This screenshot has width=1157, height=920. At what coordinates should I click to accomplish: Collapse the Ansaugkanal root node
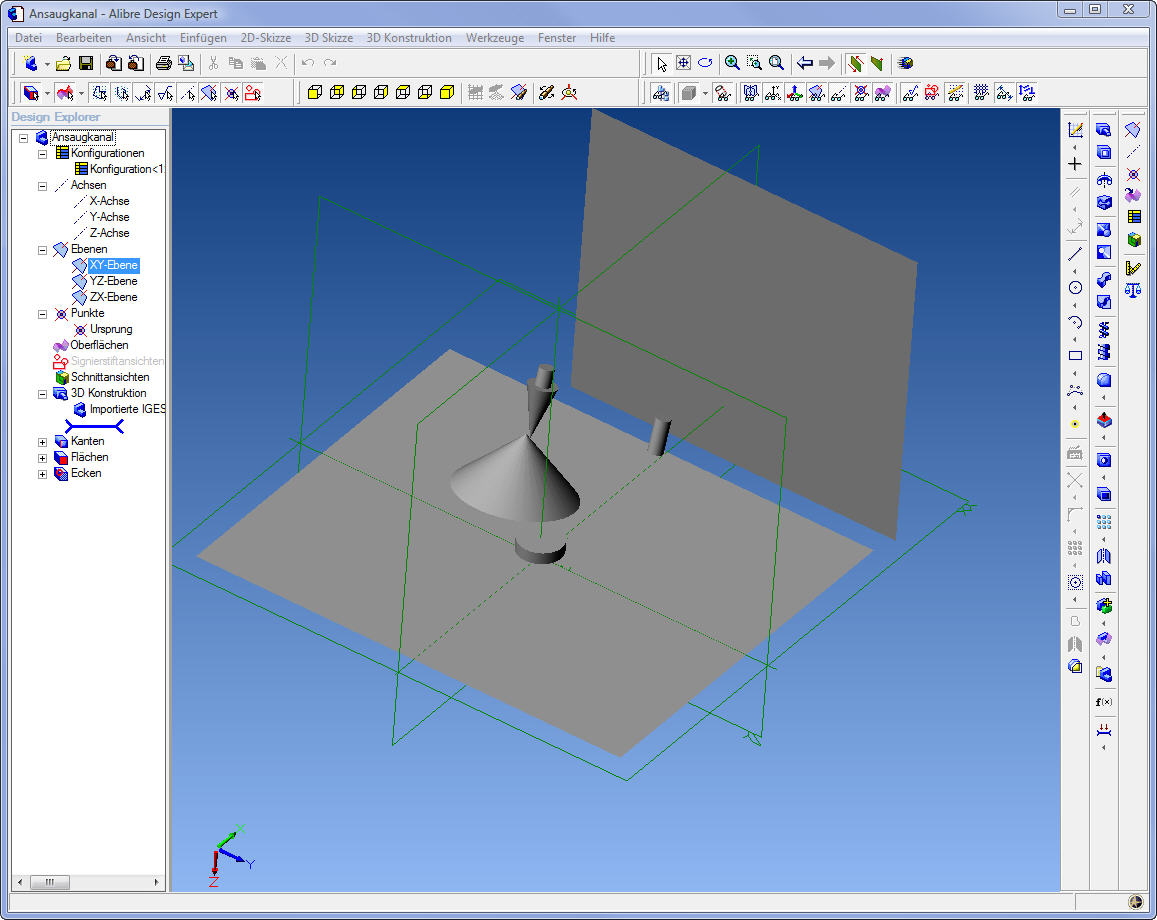[24, 138]
